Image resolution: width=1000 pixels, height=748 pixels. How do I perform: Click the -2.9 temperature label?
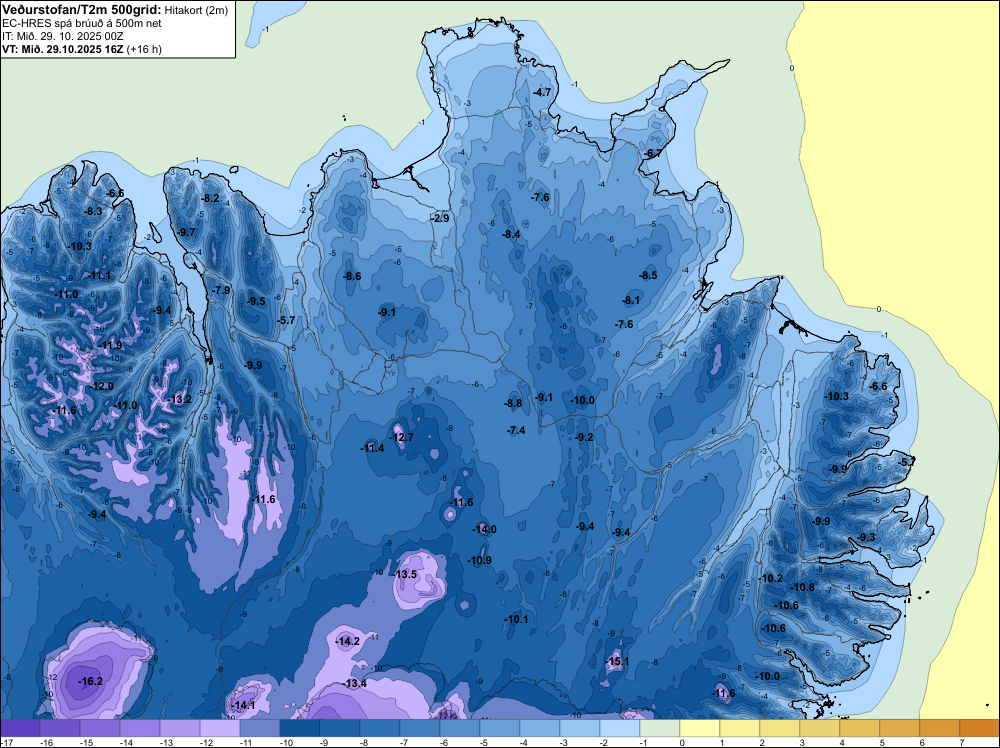440,218
